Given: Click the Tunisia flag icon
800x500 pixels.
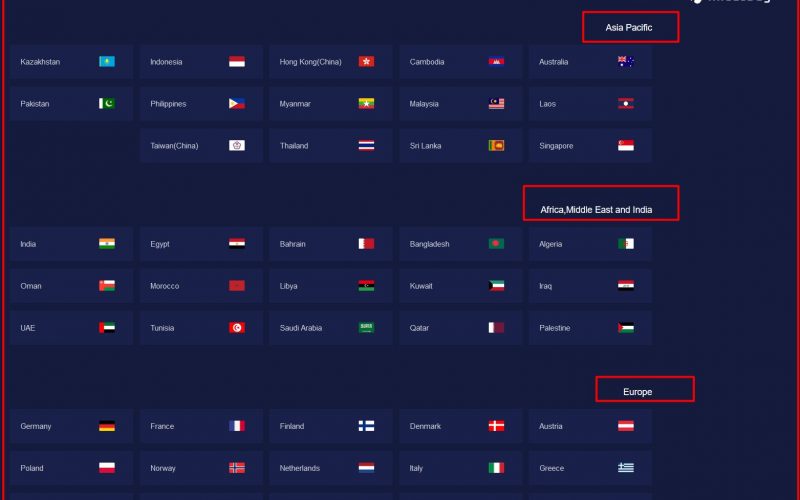Looking at the screenshot, I should (x=237, y=328).
